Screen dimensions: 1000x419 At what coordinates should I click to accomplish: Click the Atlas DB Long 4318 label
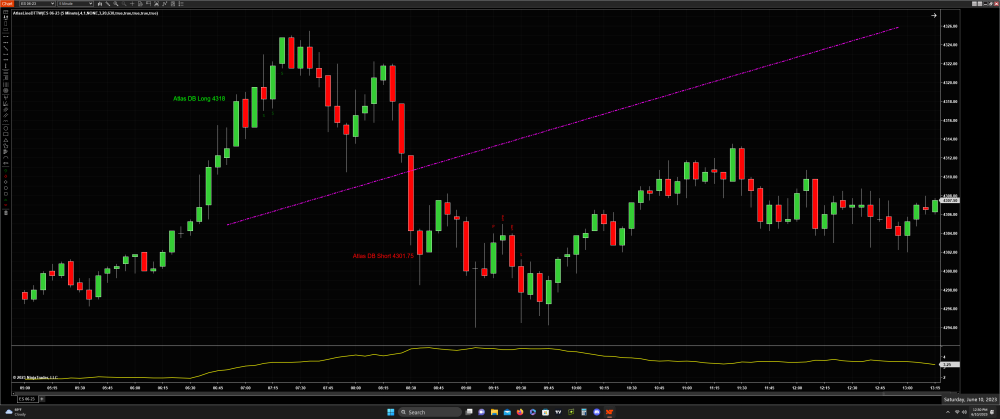[x=198, y=99]
